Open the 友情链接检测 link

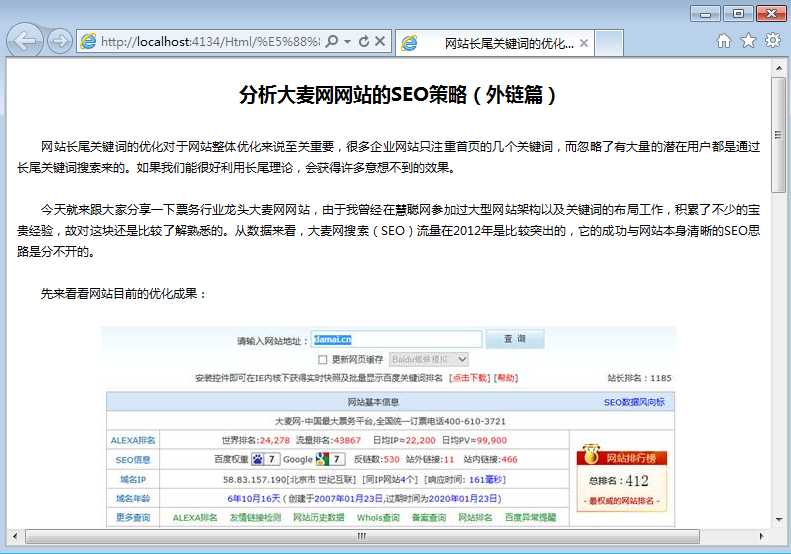(x=255, y=518)
